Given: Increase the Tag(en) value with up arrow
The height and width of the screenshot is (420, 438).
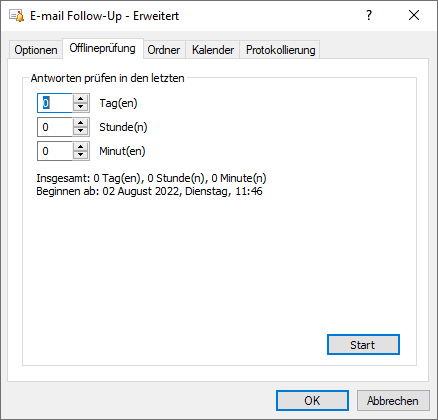Looking at the screenshot, I should pos(80,99).
